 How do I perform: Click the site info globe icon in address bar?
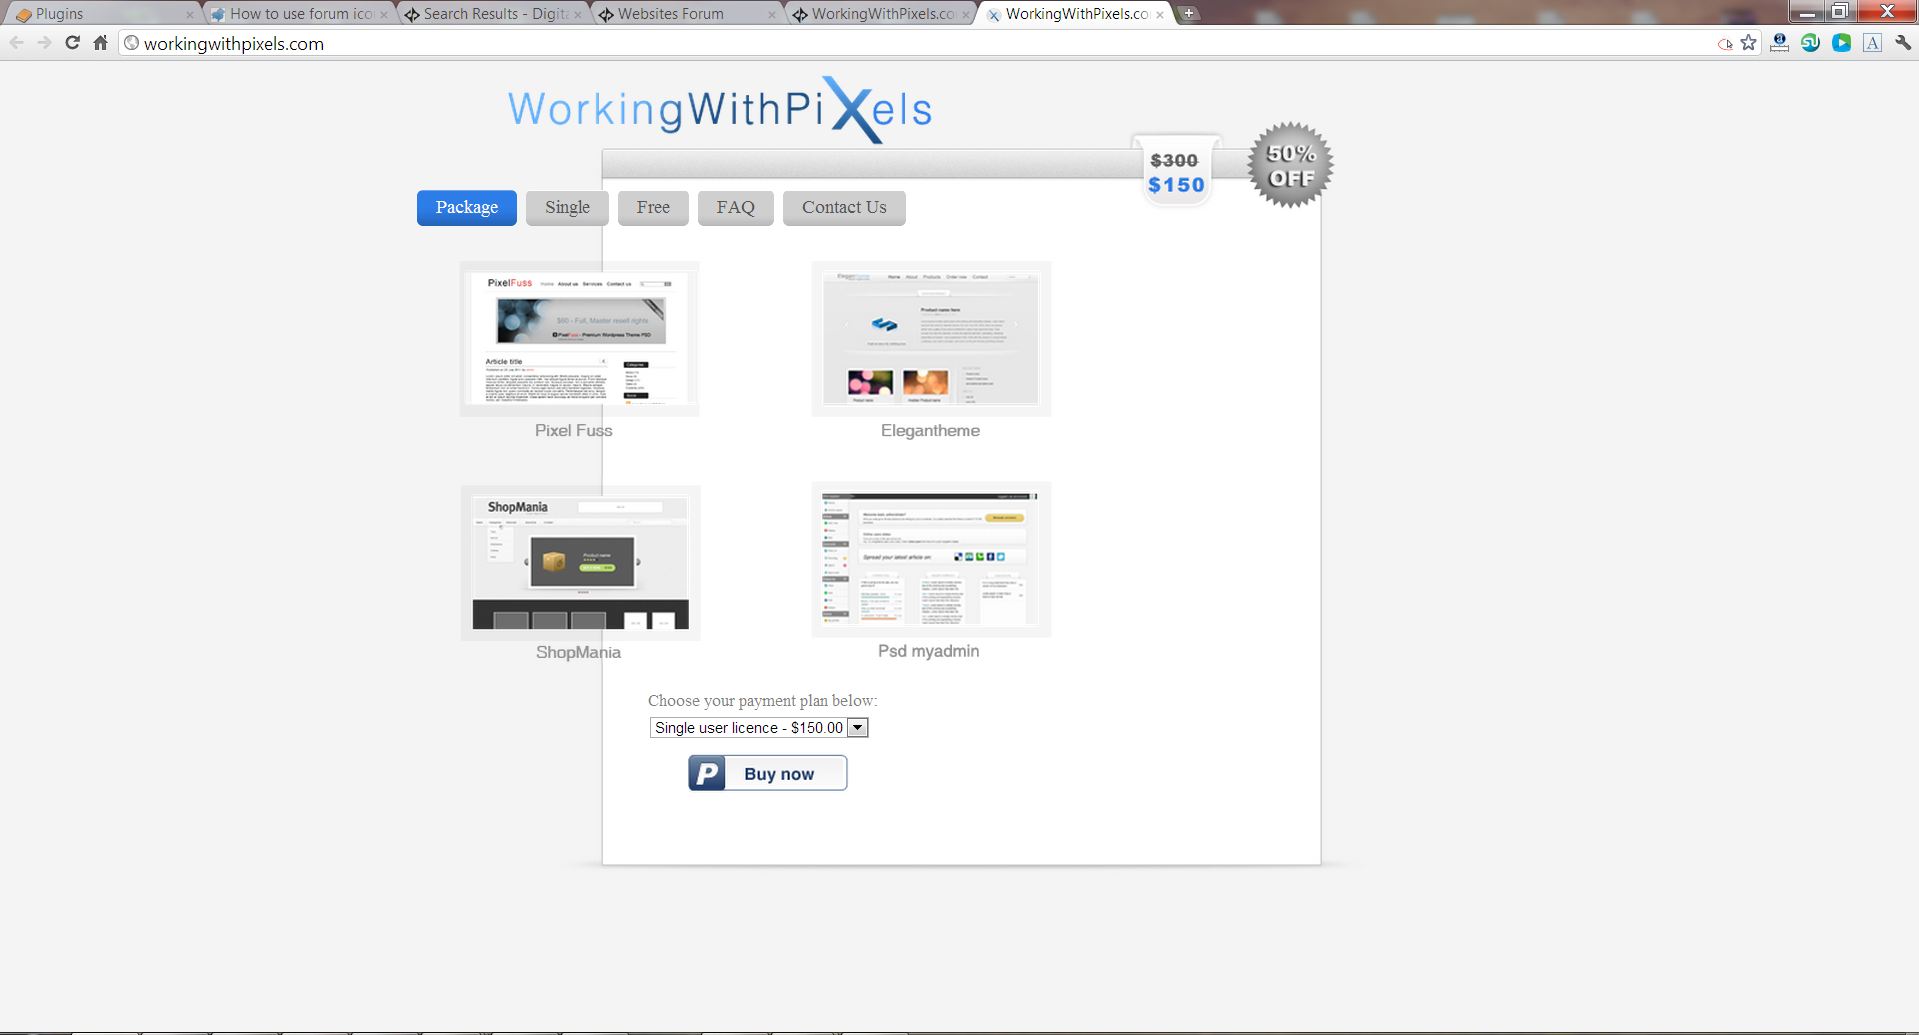[x=131, y=43]
